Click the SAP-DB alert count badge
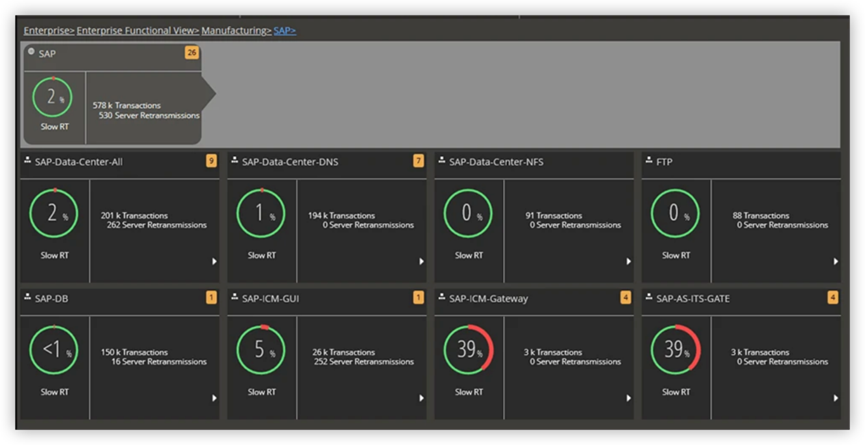 click(211, 297)
